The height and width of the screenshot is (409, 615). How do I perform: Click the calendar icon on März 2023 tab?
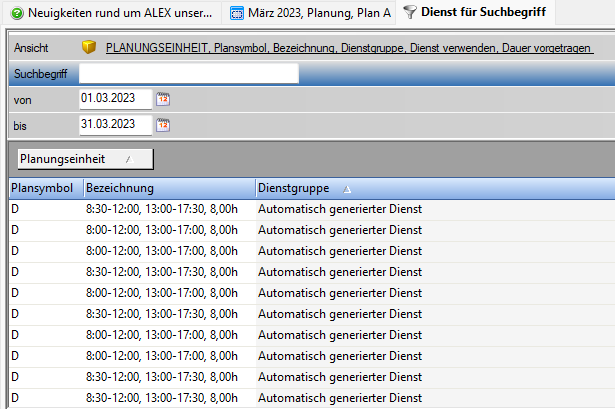coord(237,14)
